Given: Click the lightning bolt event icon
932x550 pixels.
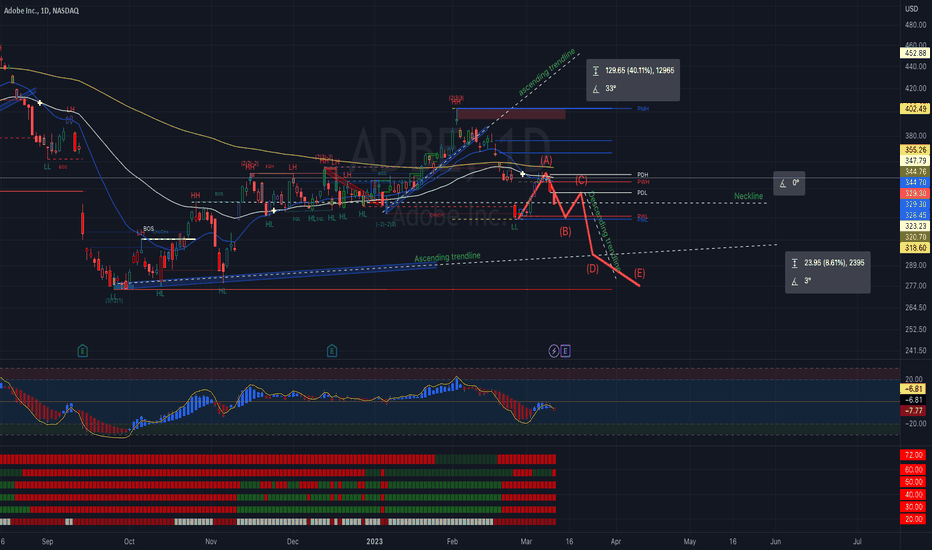Looking at the screenshot, I should pyautogui.click(x=553, y=351).
